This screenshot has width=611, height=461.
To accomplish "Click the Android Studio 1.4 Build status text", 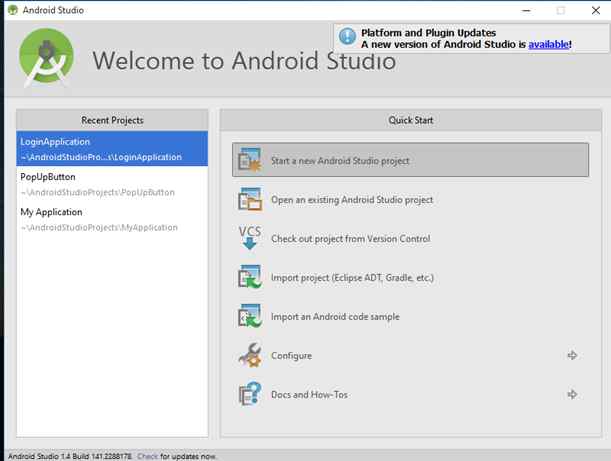I will pyautogui.click(x=70, y=456).
